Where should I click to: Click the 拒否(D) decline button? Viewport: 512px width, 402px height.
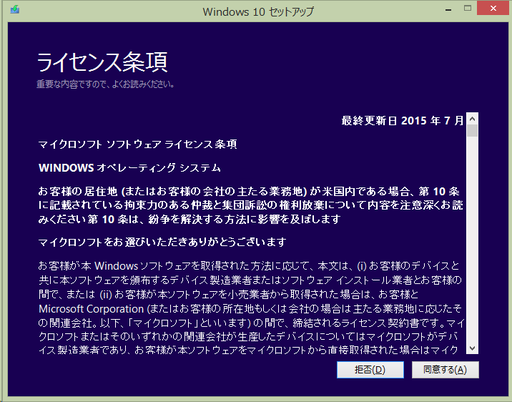click(x=370, y=370)
